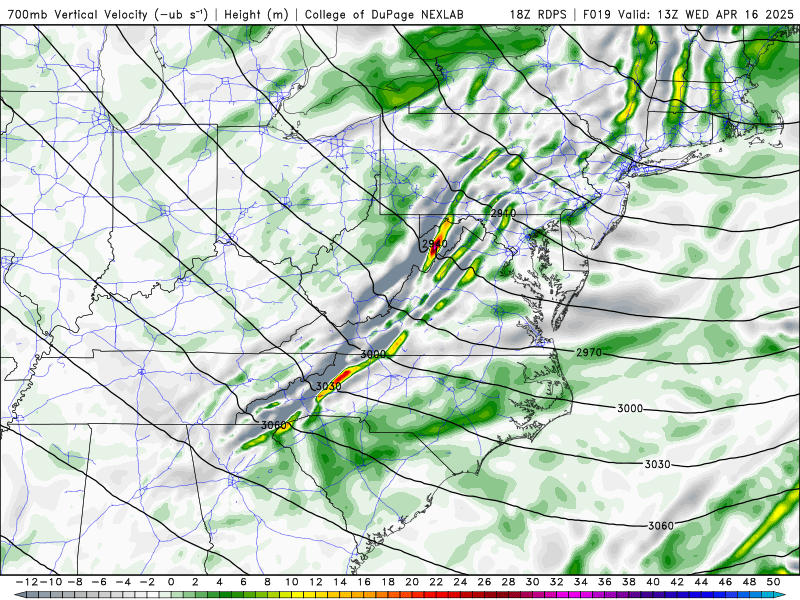Click the 38 value on the color scale

(629, 582)
